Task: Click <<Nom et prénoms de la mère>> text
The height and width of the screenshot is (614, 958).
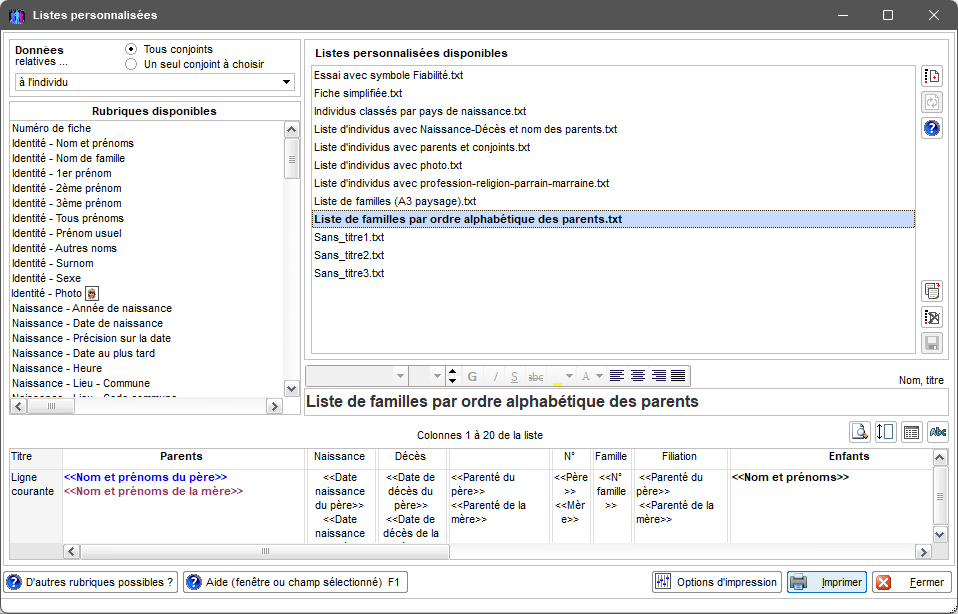Action: [153, 491]
